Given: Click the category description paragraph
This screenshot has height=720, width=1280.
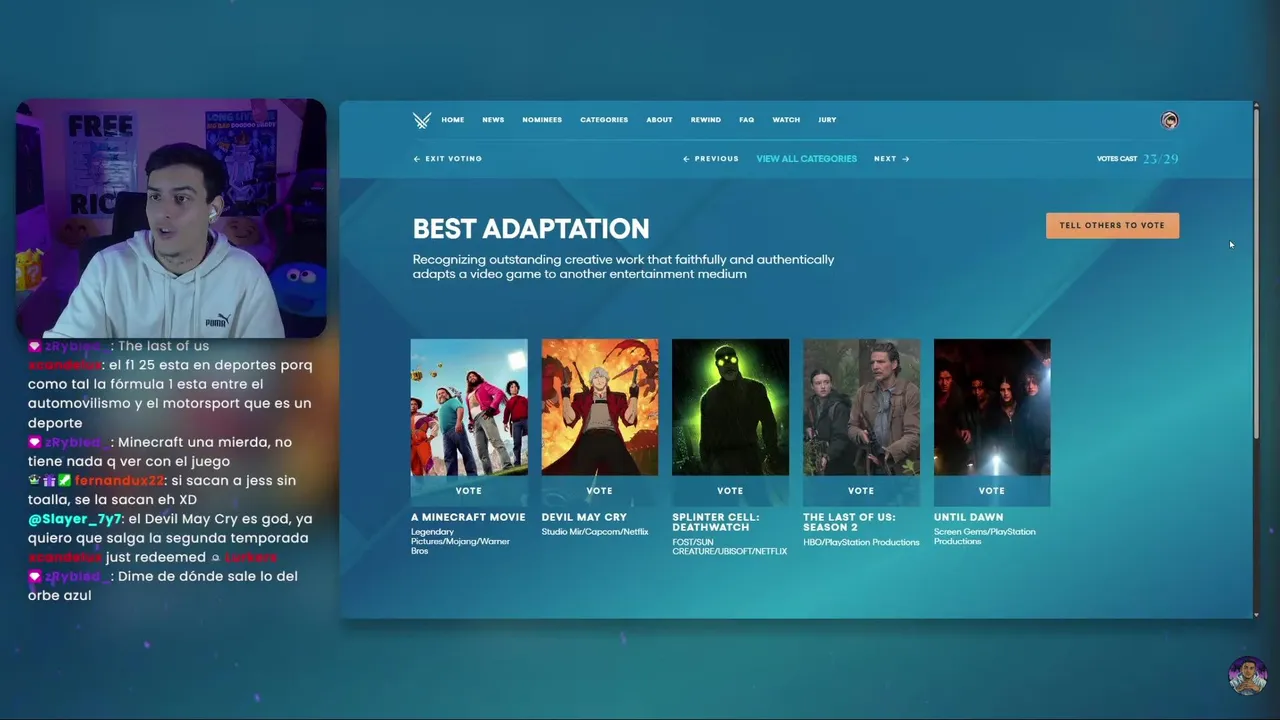Looking at the screenshot, I should click(x=623, y=266).
